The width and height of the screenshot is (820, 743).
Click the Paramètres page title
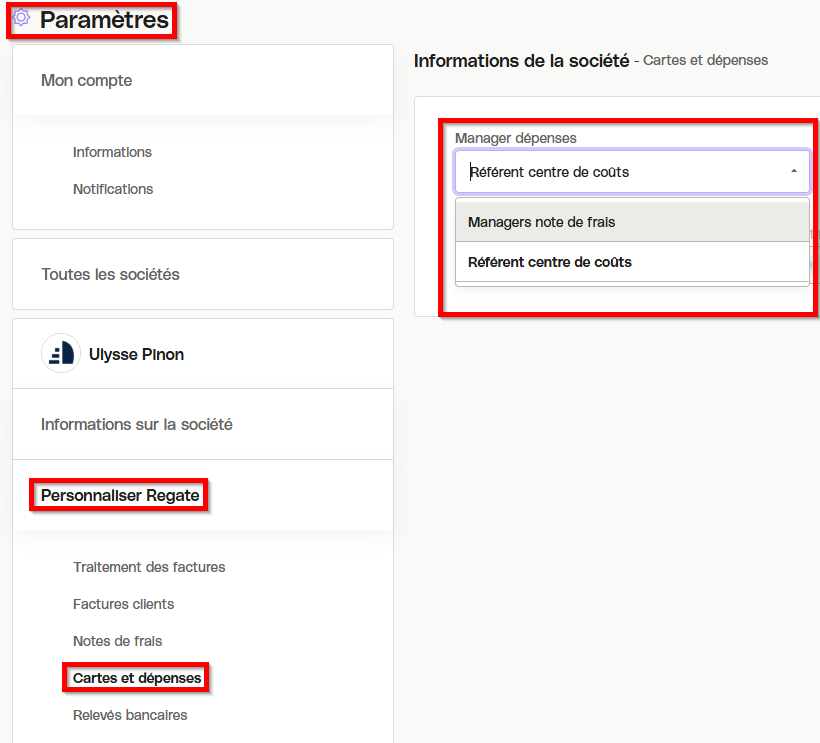[x=105, y=20]
